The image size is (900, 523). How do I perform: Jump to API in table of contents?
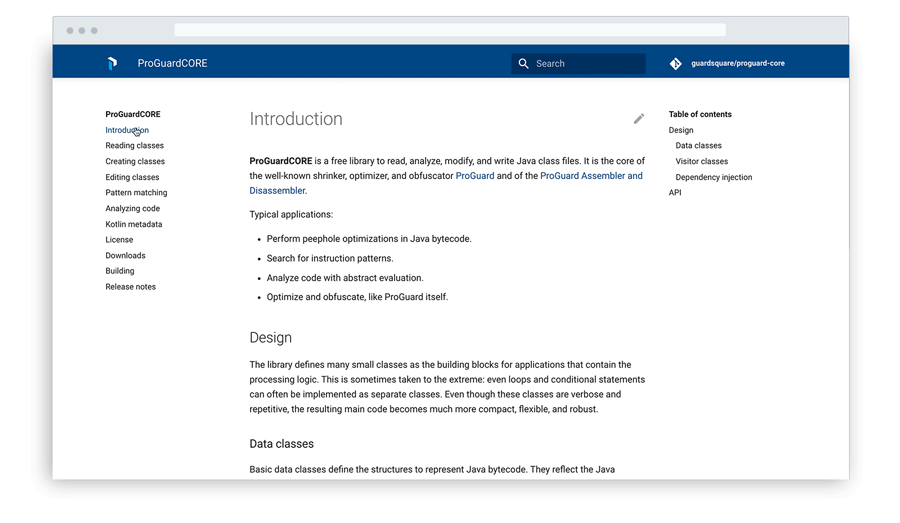pyautogui.click(x=675, y=193)
